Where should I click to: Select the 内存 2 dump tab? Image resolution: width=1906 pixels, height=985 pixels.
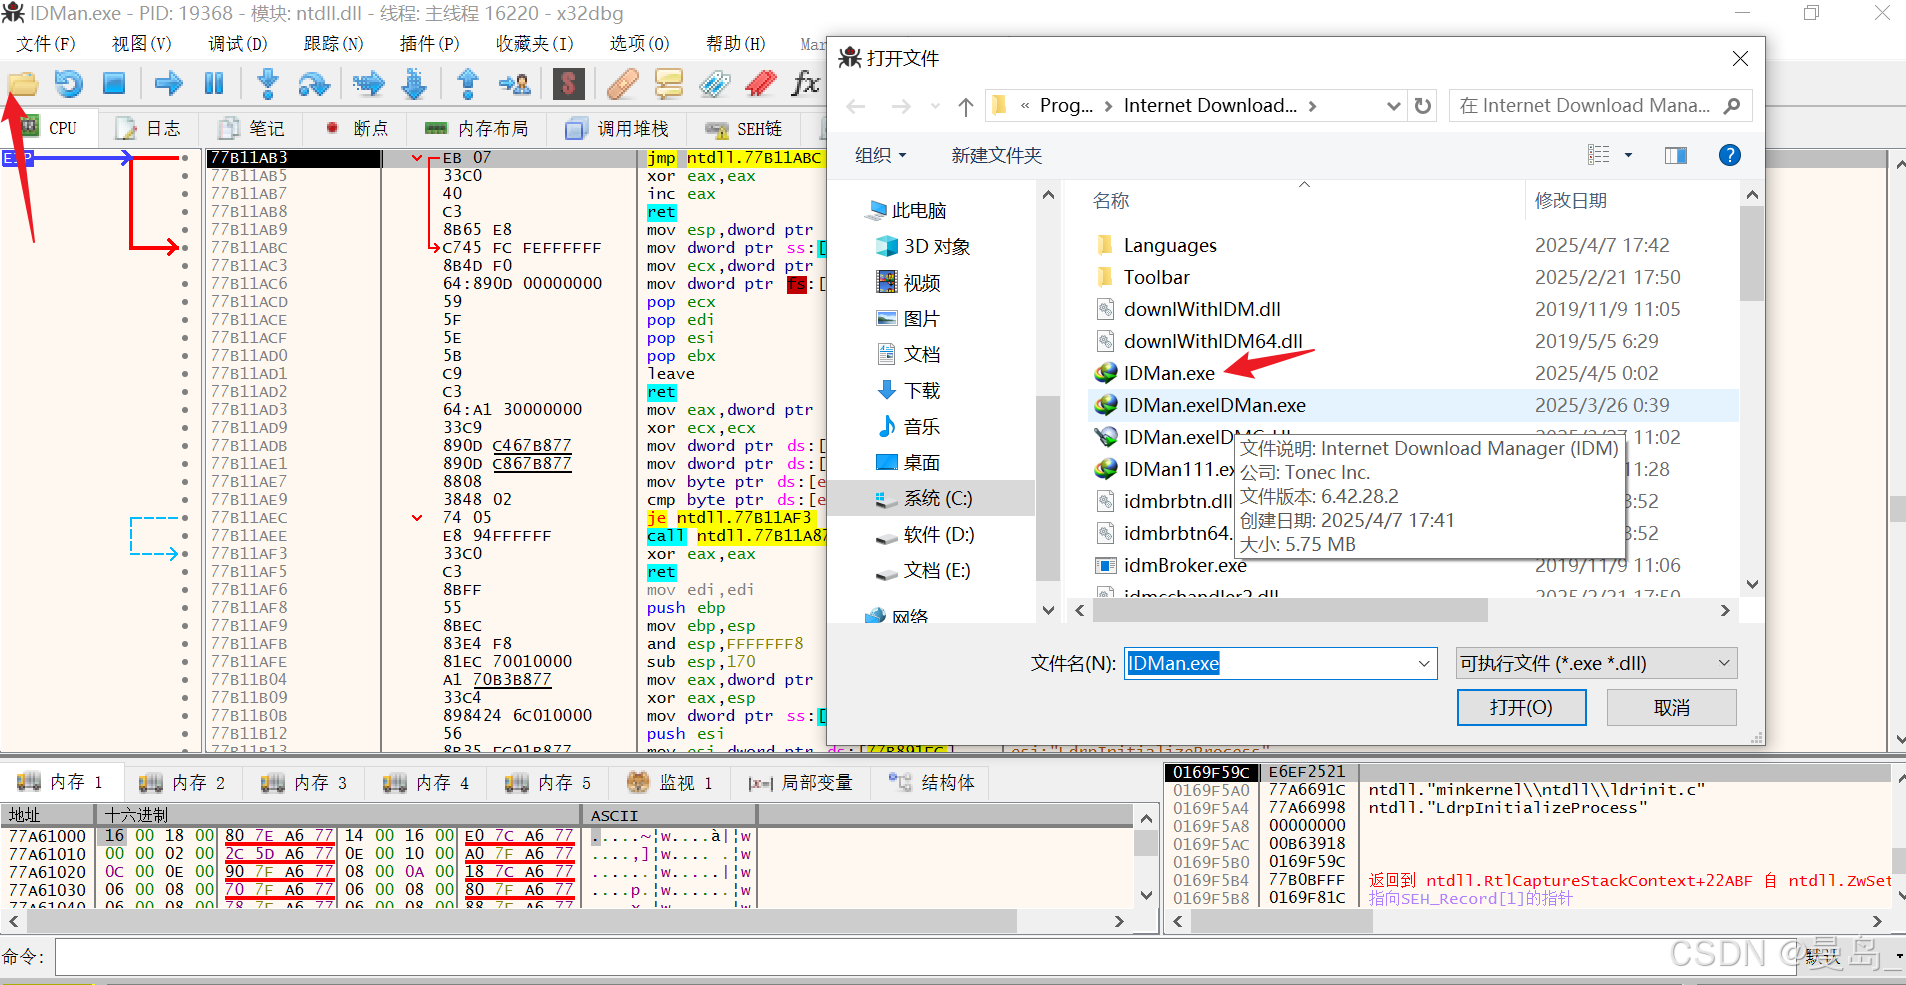tap(183, 782)
